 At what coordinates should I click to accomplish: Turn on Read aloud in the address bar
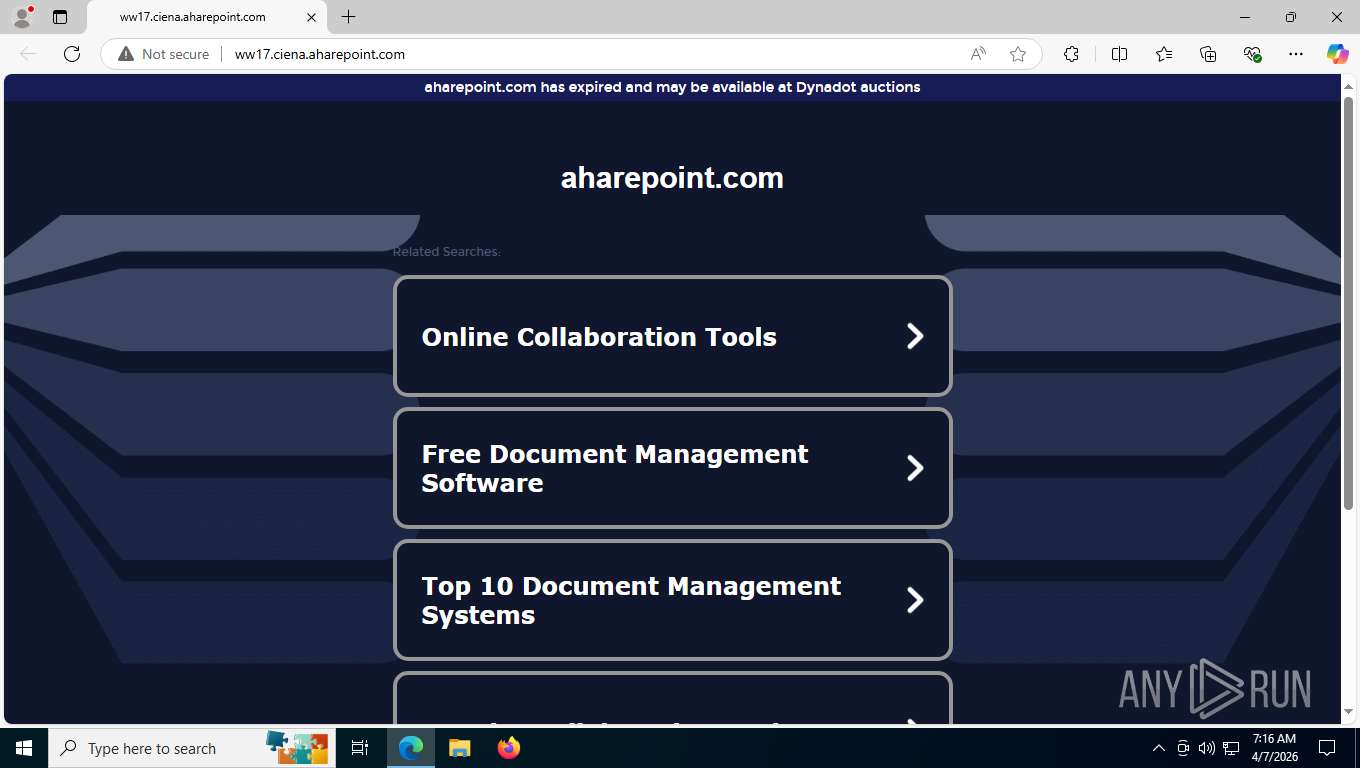(x=978, y=54)
